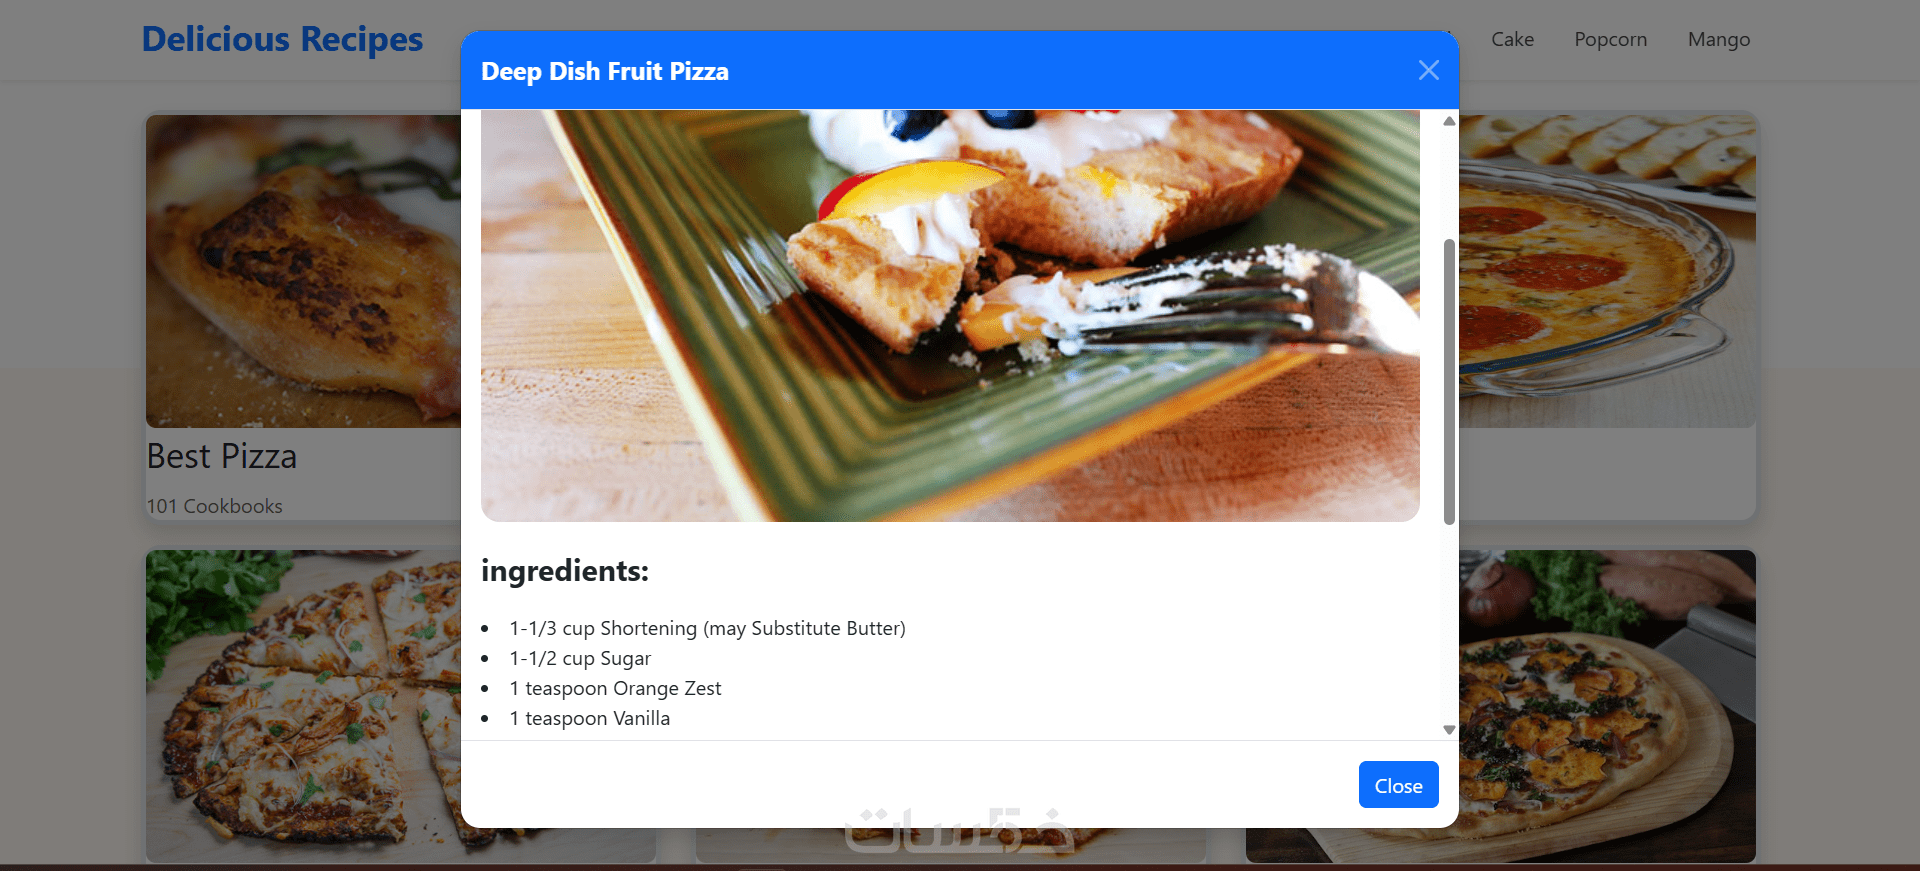Viewport: 1920px width, 871px height.
Task: Click the modal scrollbar up arrow
Action: point(1449,121)
